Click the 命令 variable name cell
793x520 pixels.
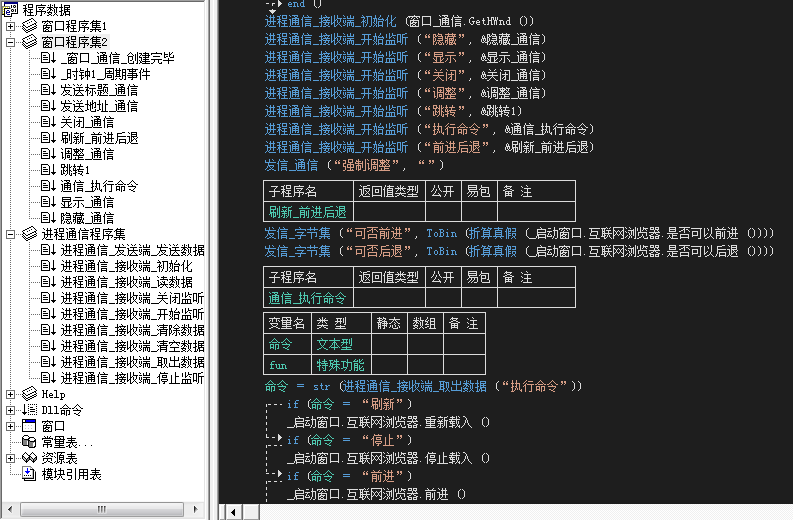tap(287, 344)
